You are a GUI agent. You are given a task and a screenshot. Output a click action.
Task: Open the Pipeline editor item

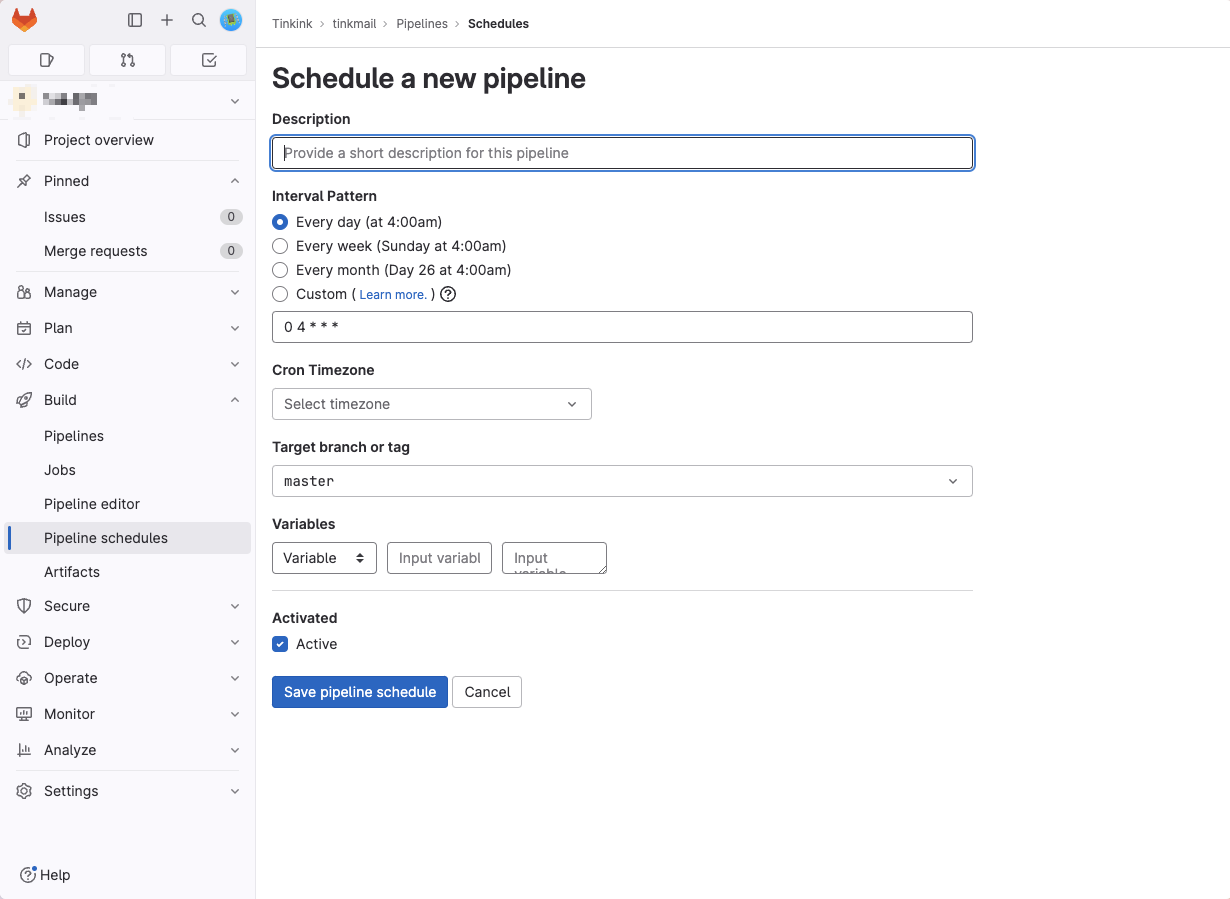pyautogui.click(x=128, y=504)
